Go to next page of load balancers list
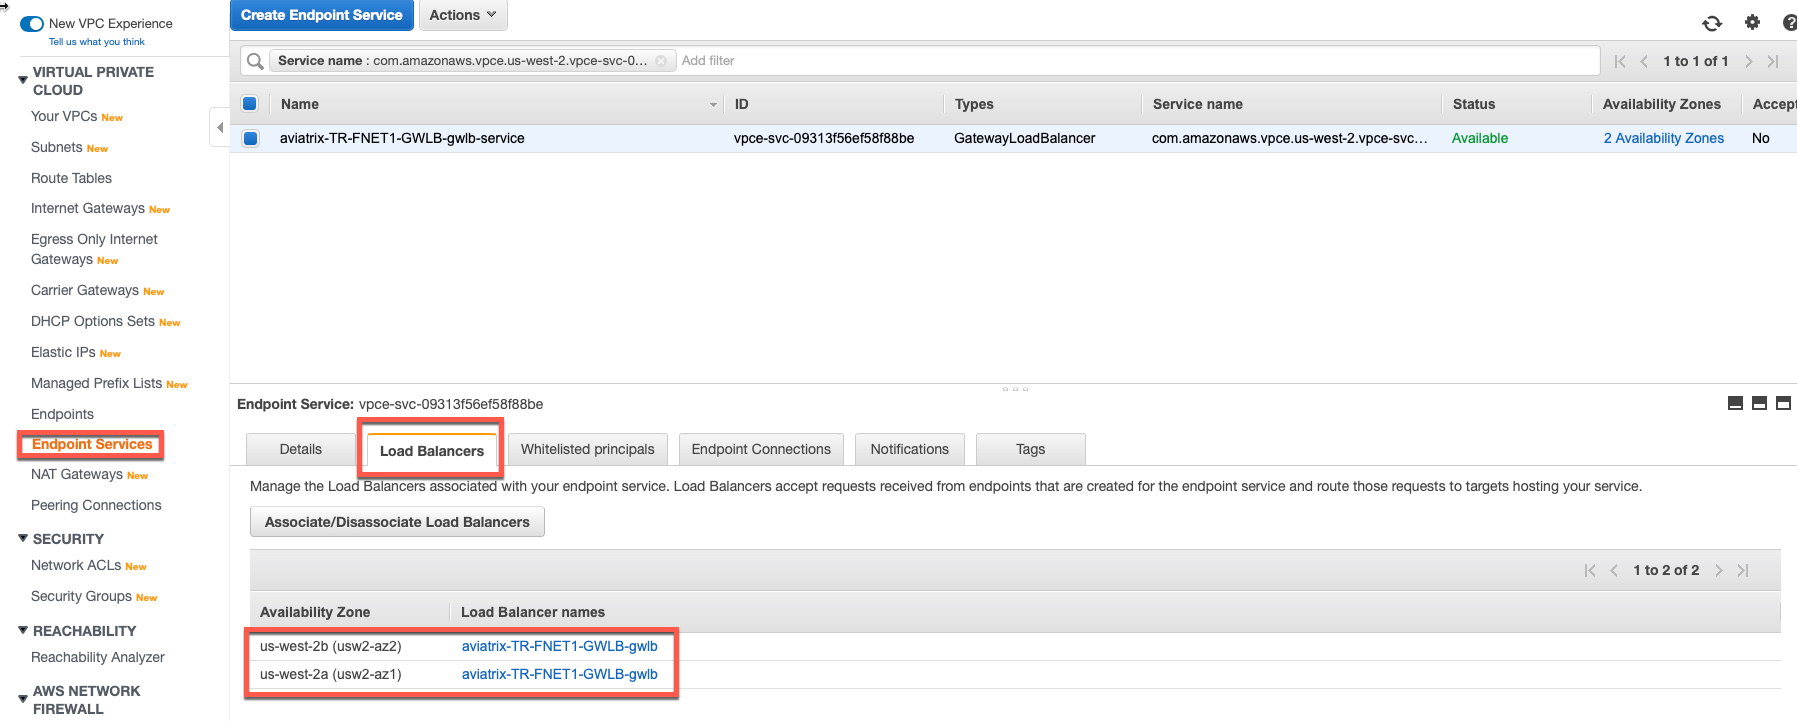 pyautogui.click(x=1719, y=570)
